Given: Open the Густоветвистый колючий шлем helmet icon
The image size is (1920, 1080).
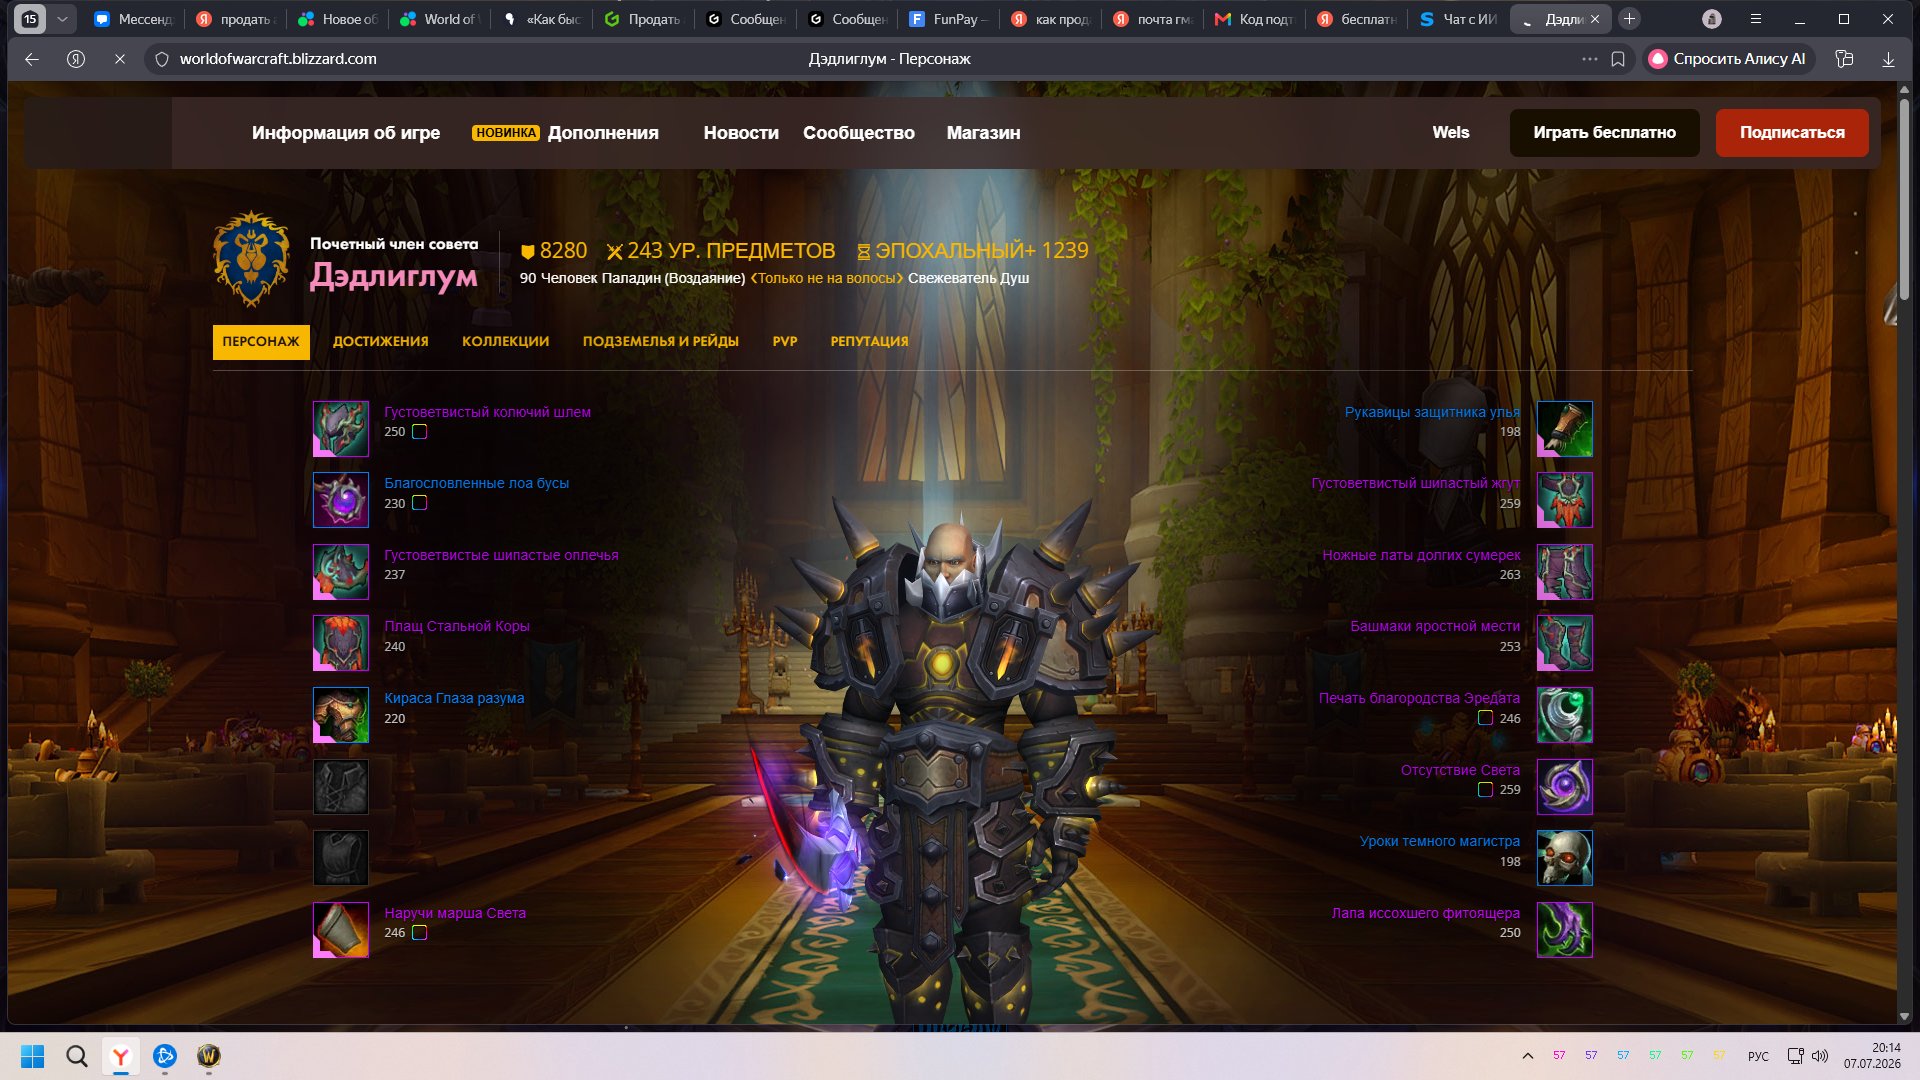Looking at the screenshot, I should 341,429.
